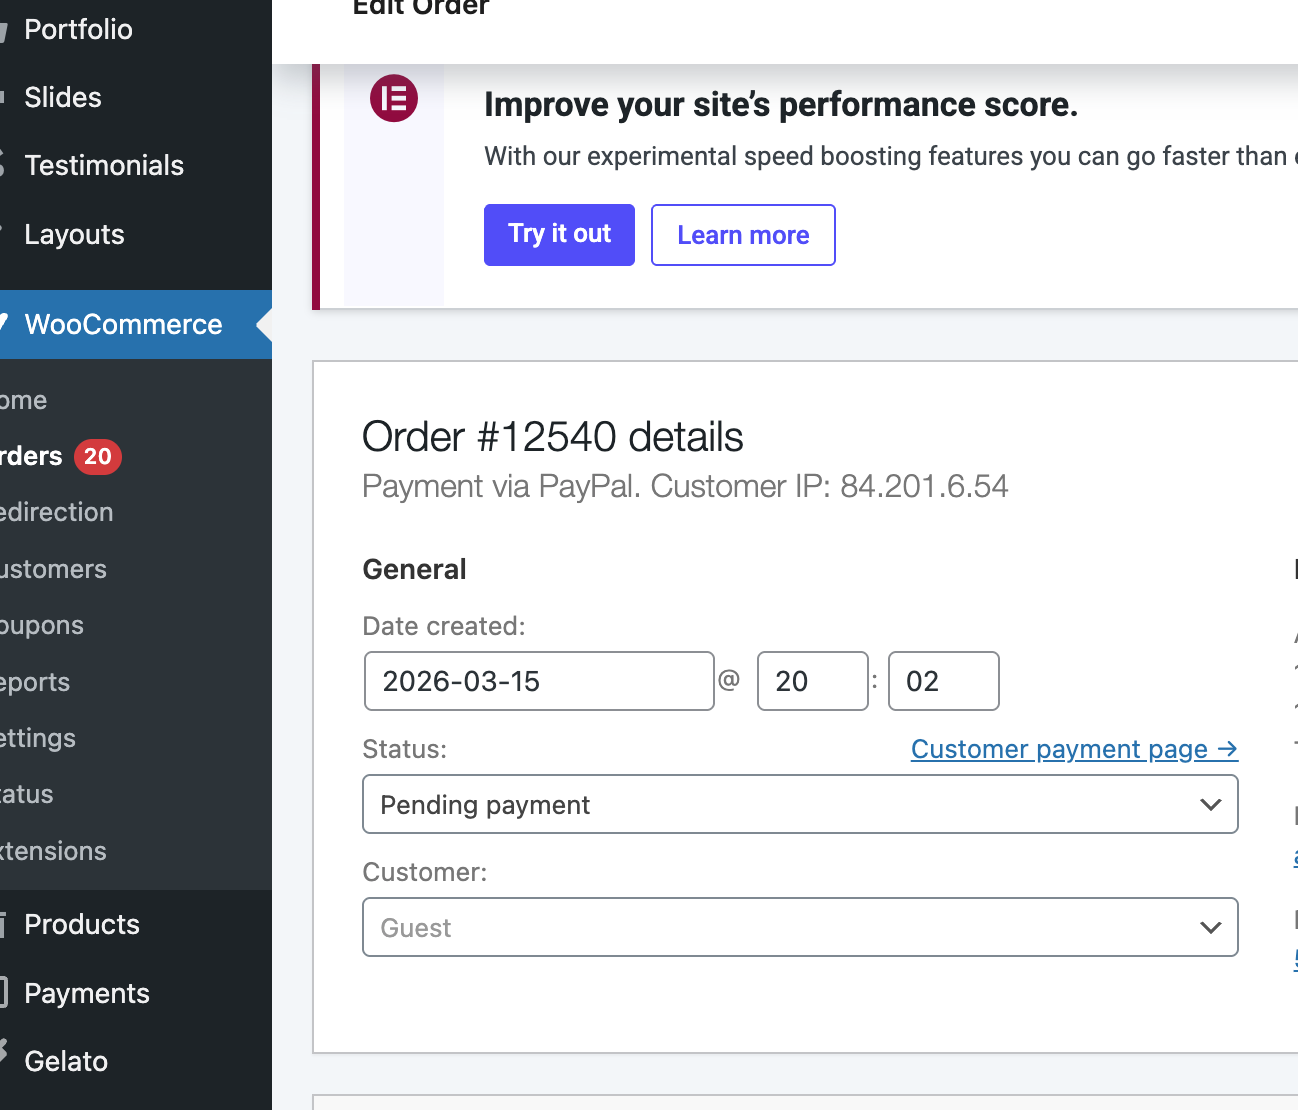Open Testimonials in the sidebar

tap(104, 166)
